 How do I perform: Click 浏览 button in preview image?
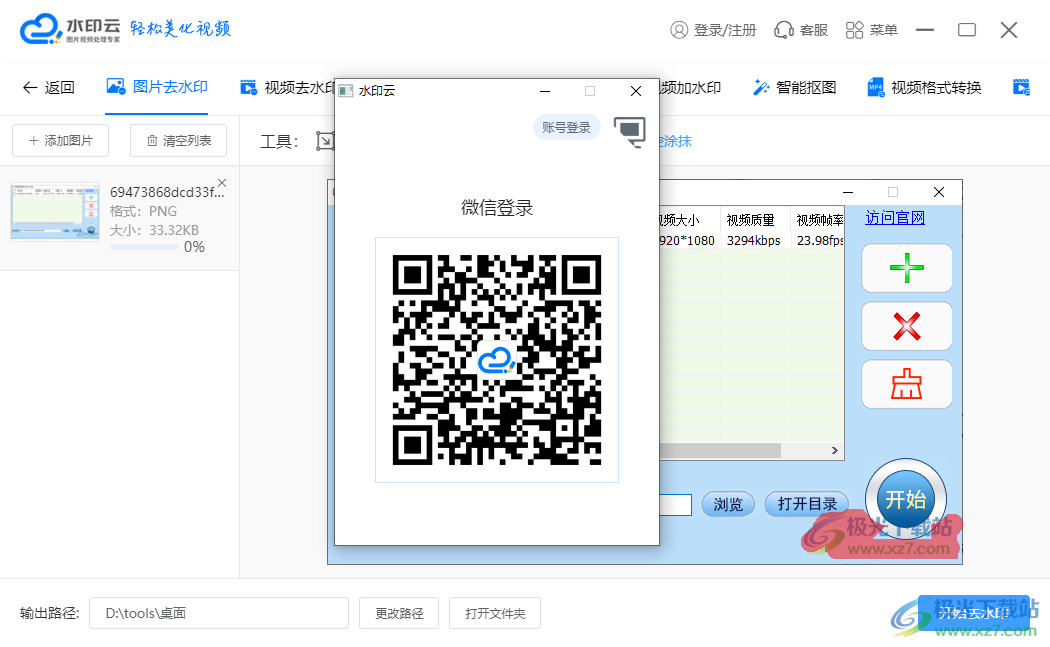(728, 504)
